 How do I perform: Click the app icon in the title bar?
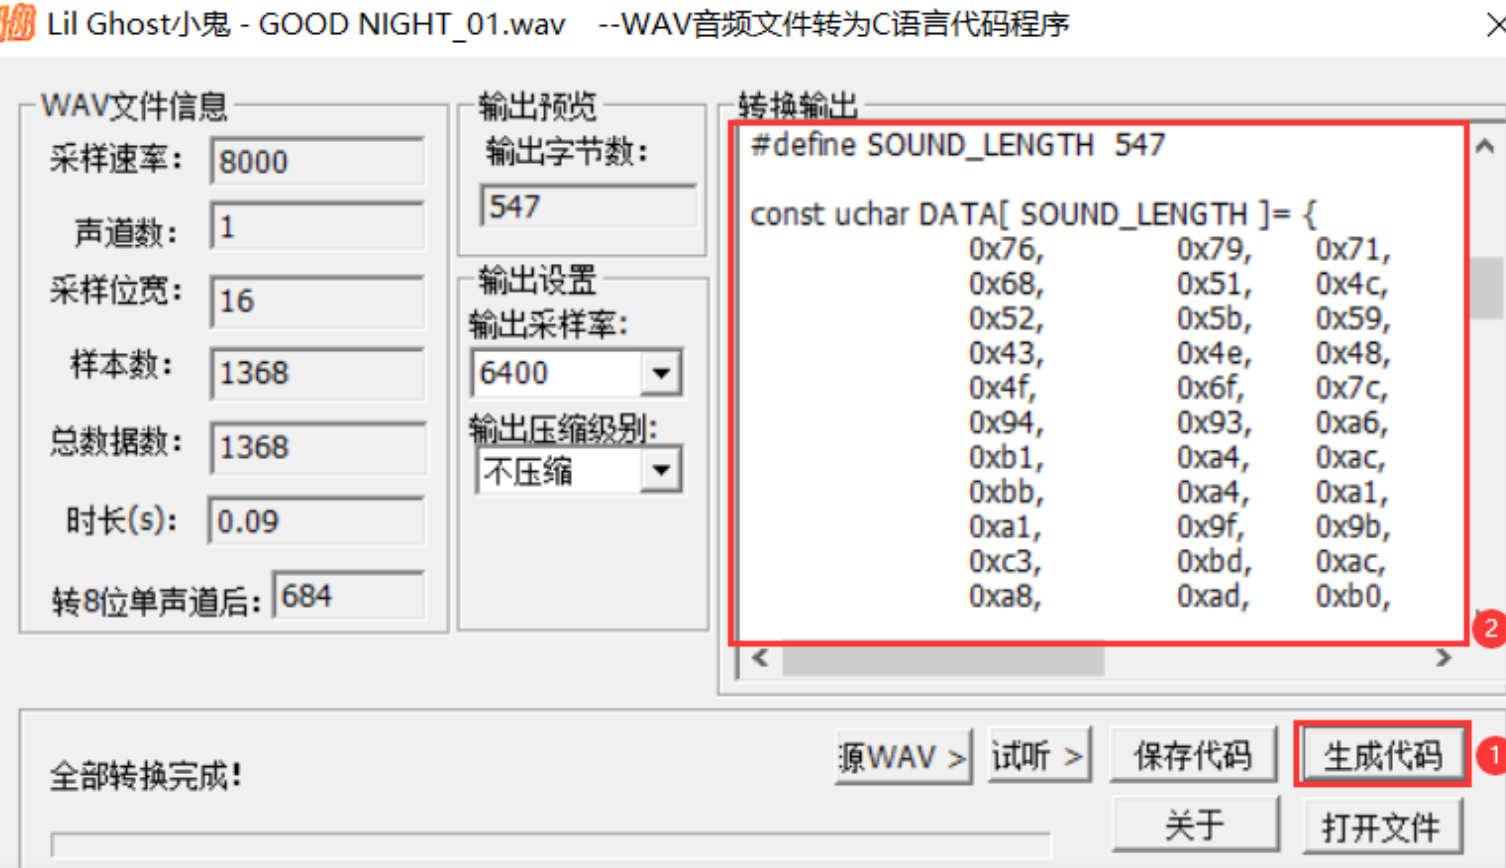coord(17,22)
